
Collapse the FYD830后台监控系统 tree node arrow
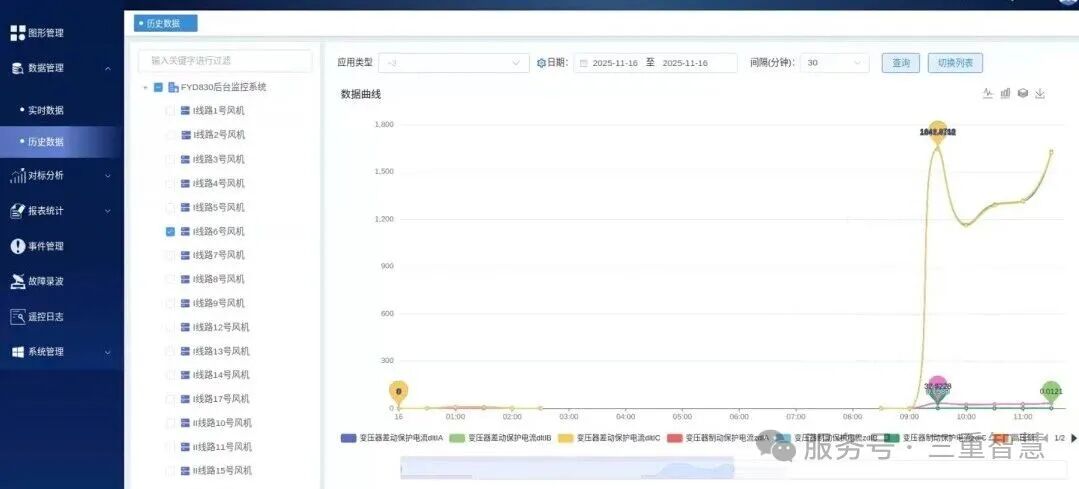click(x=145, y=87)
